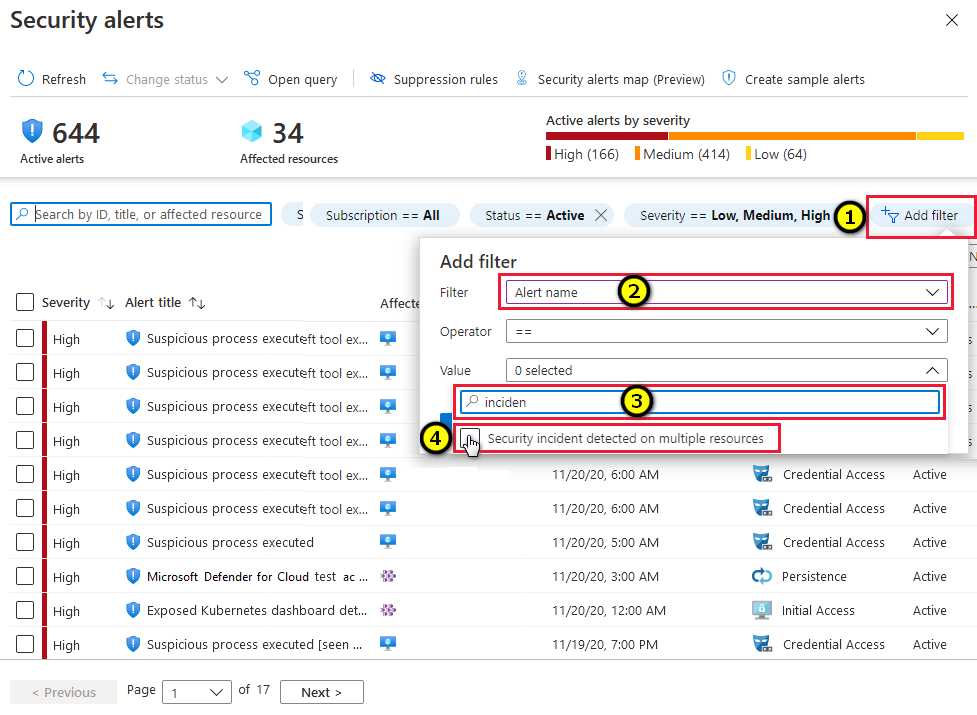This screenshot has width=977, height=715.
Task: Remove the Status == Active filter
Action: pos(602,214)
